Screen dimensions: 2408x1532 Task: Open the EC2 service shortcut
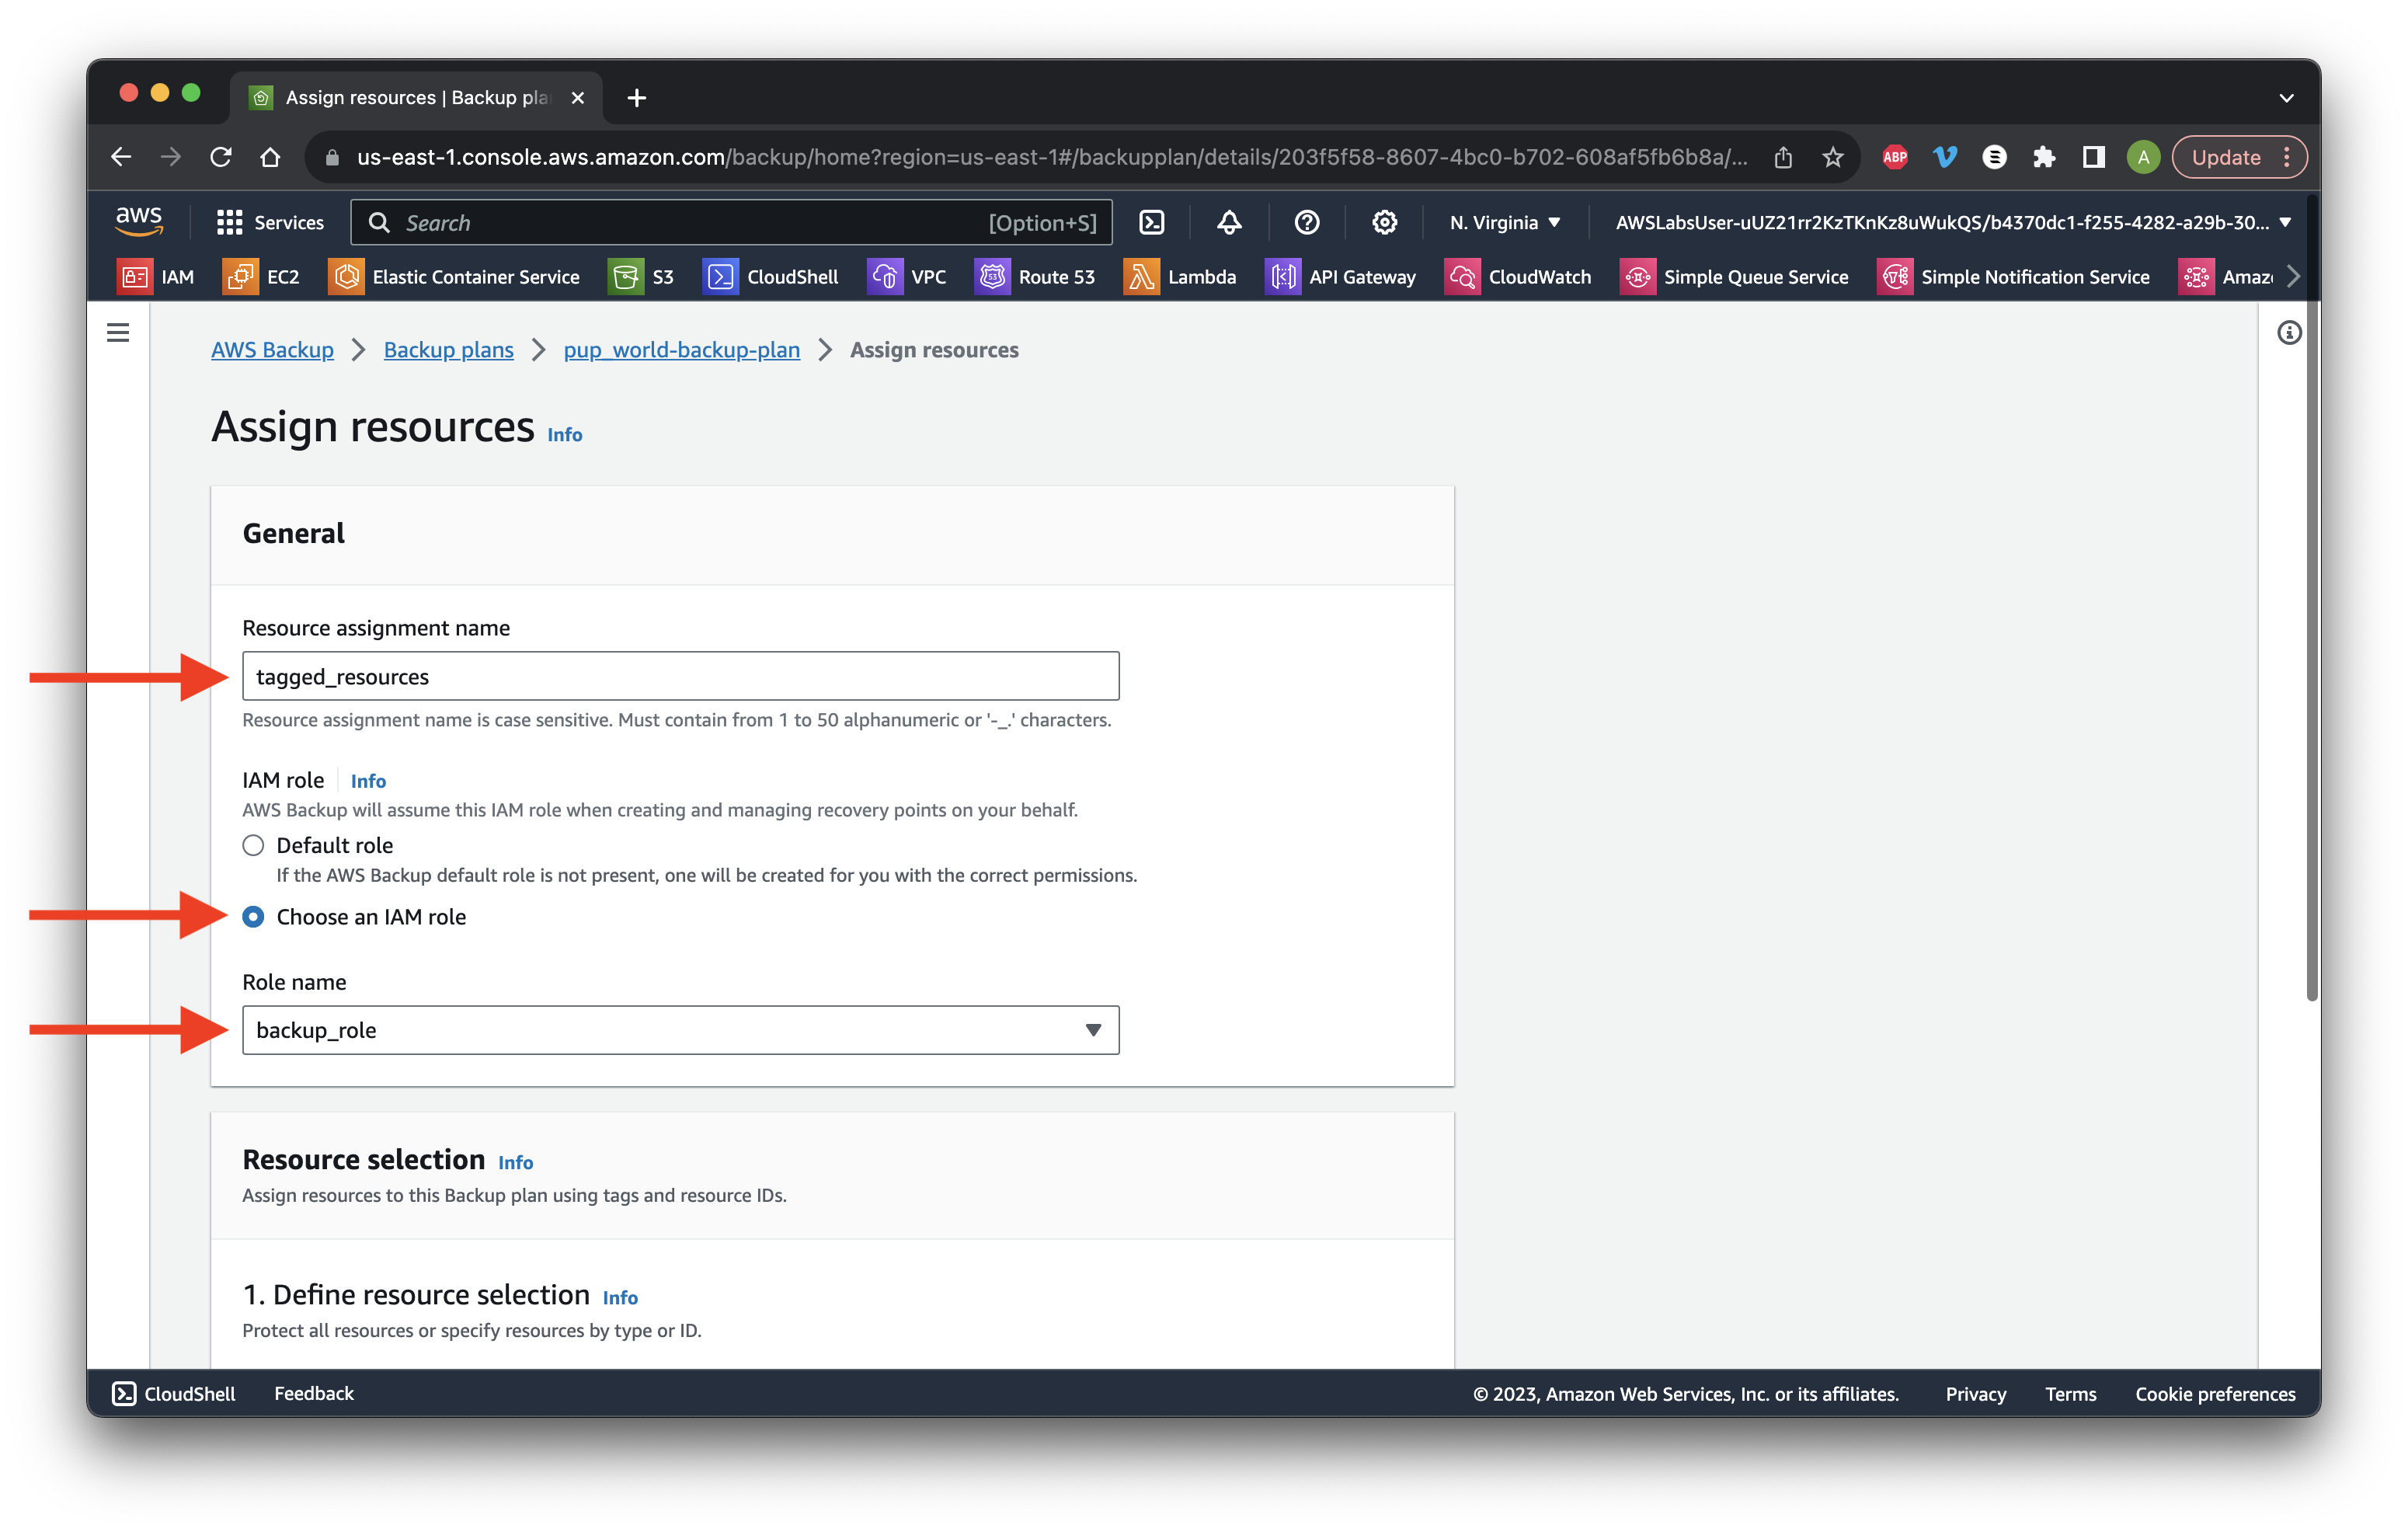(261, 277)
